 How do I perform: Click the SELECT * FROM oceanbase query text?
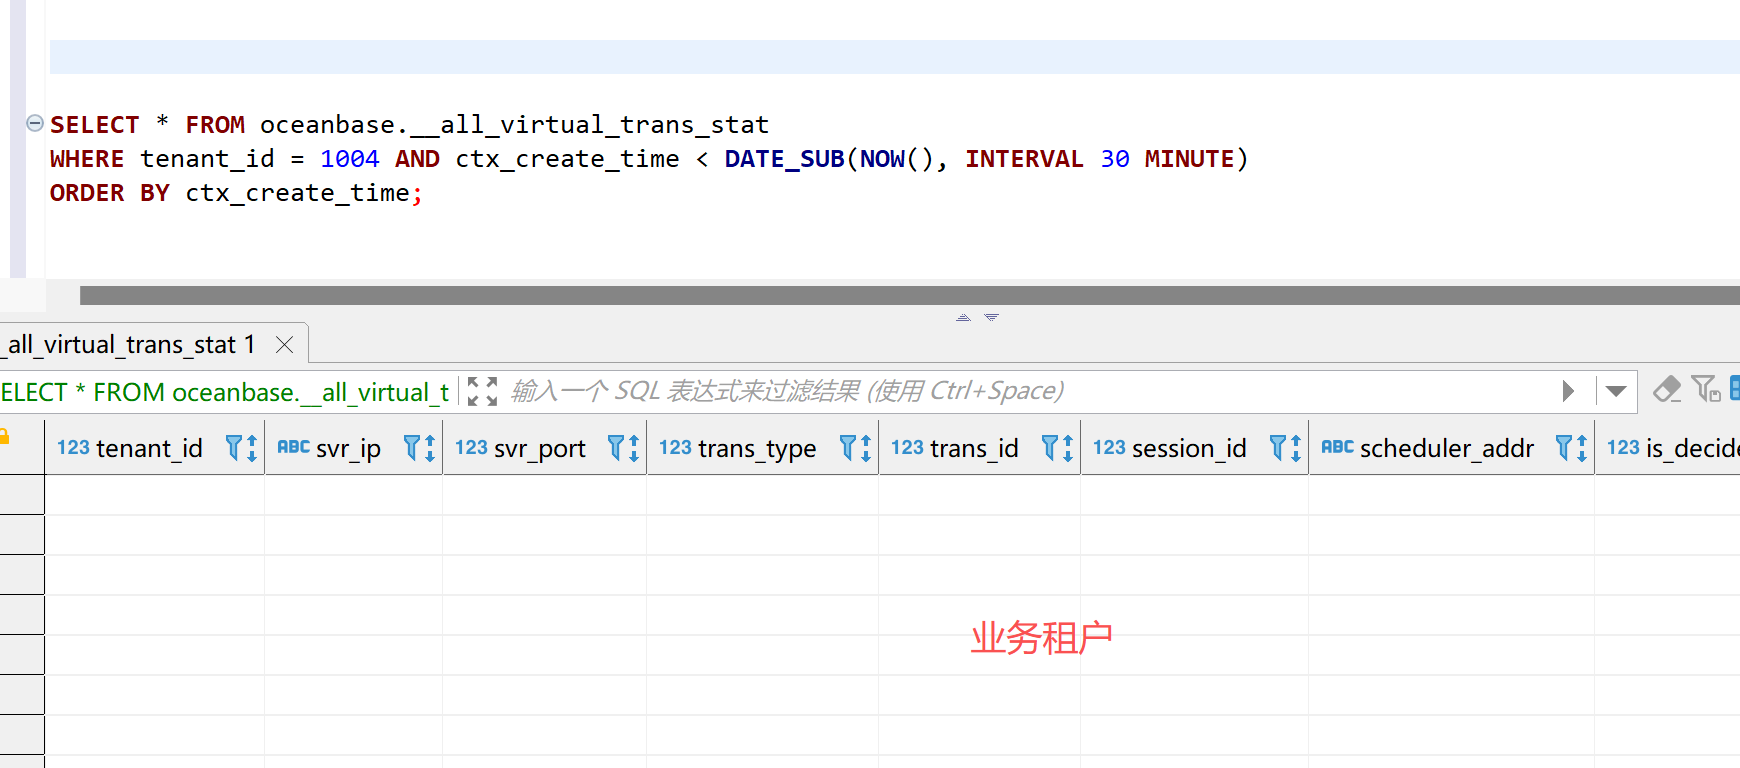(225, 392)
